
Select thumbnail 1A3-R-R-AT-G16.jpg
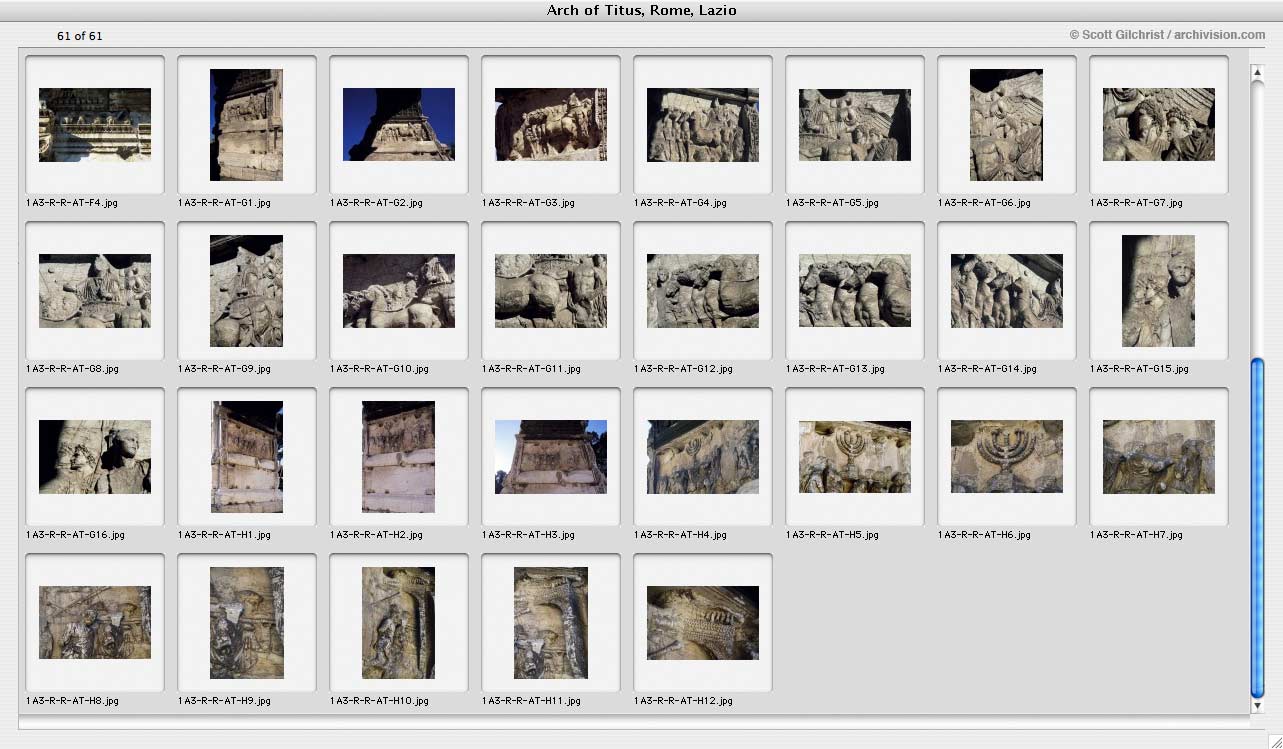pyautogui.click(x=95, y=457)
